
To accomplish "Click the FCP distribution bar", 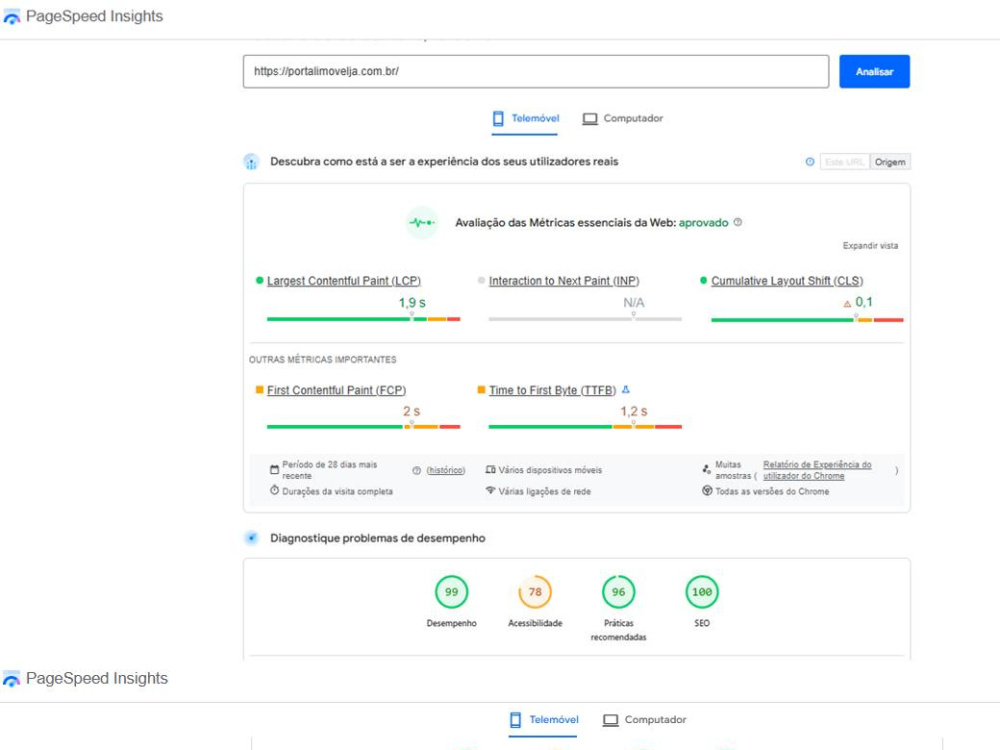I will click(x=364, y=426).
